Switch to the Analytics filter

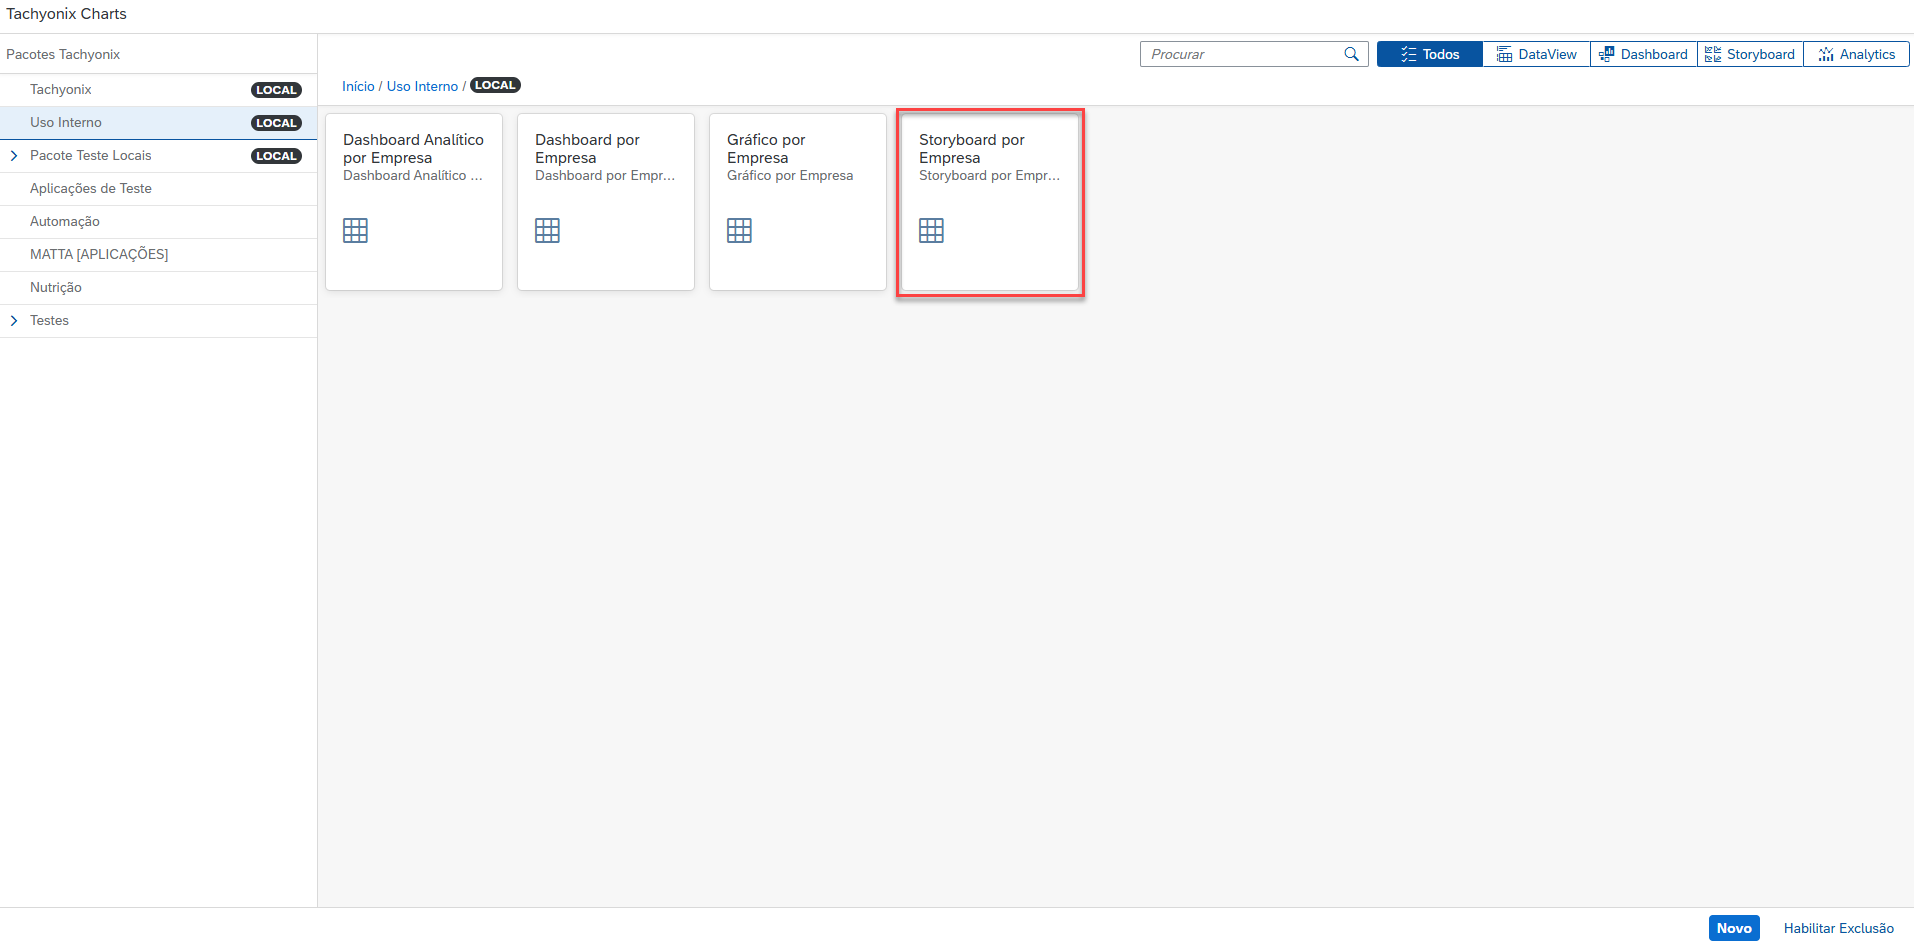[x=1856, y=54]
